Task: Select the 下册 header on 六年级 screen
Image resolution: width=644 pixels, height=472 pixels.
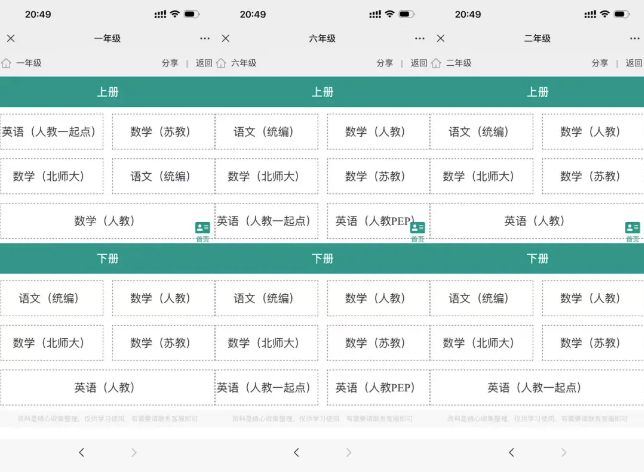Action: coord(322,258)
